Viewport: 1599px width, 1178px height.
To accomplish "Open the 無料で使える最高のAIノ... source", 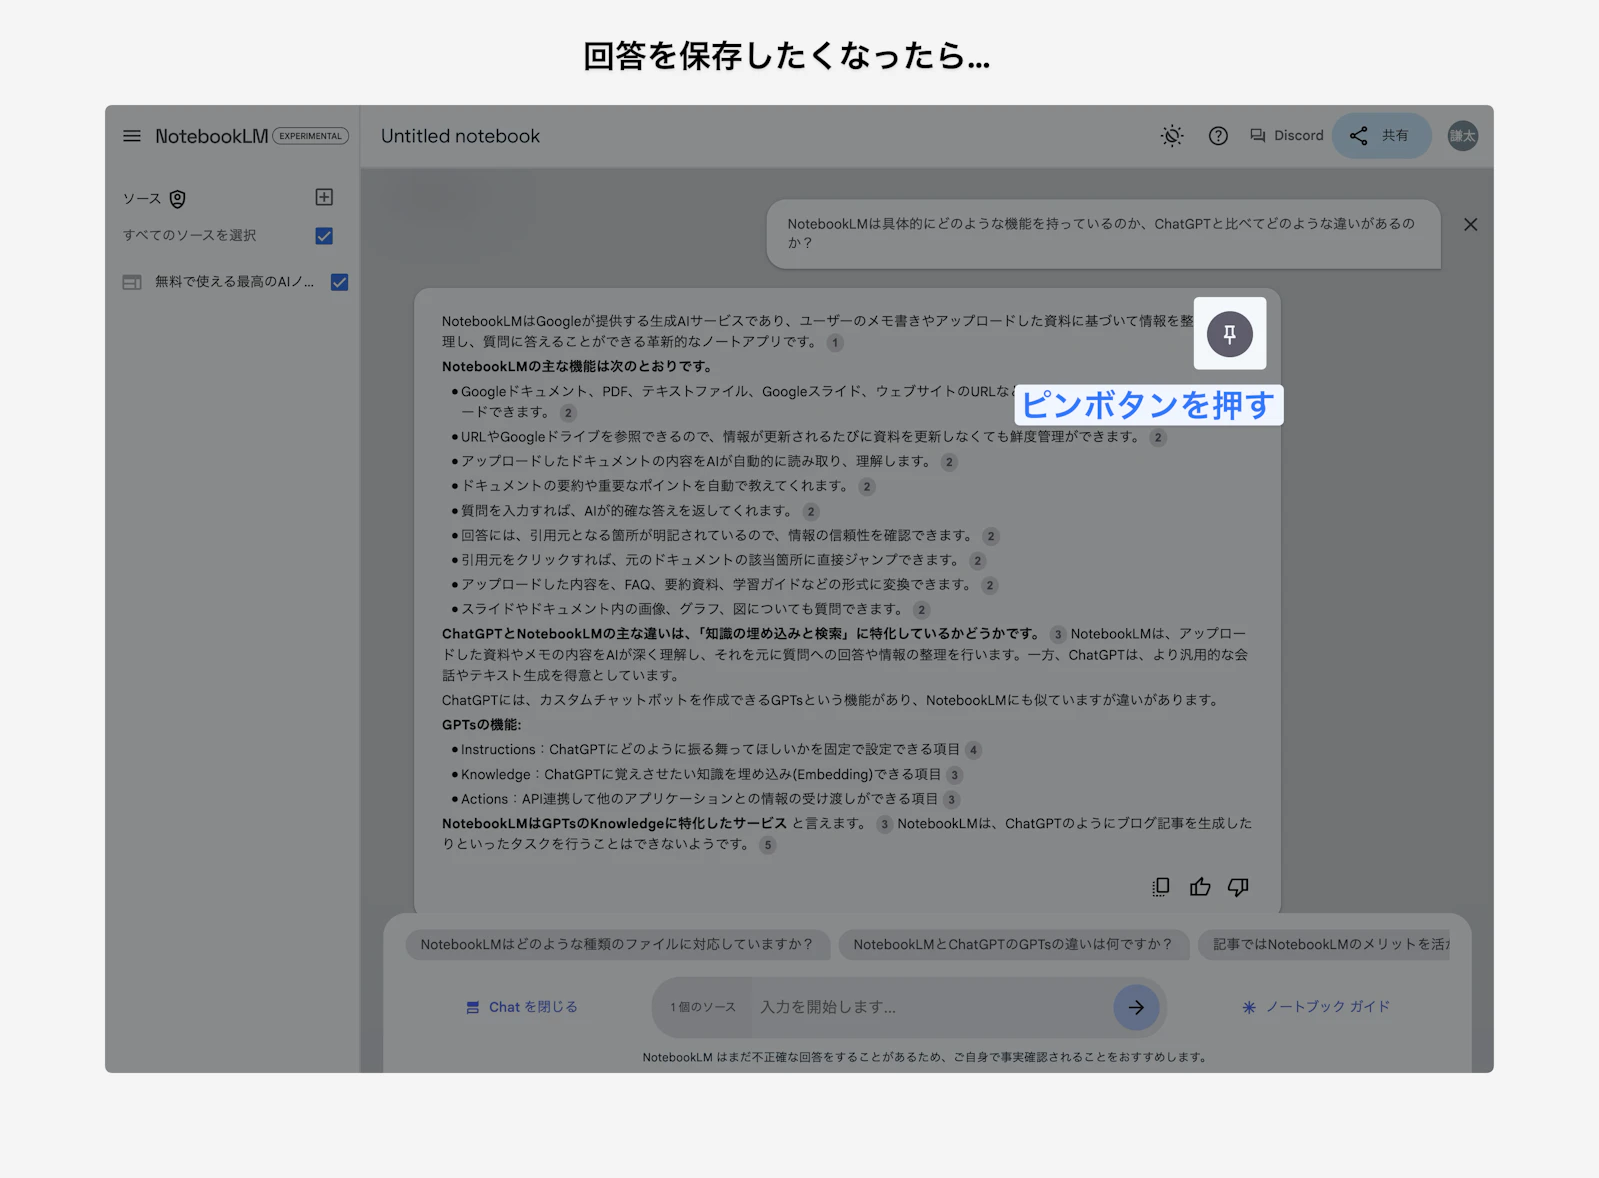I will tap(234, 282).
